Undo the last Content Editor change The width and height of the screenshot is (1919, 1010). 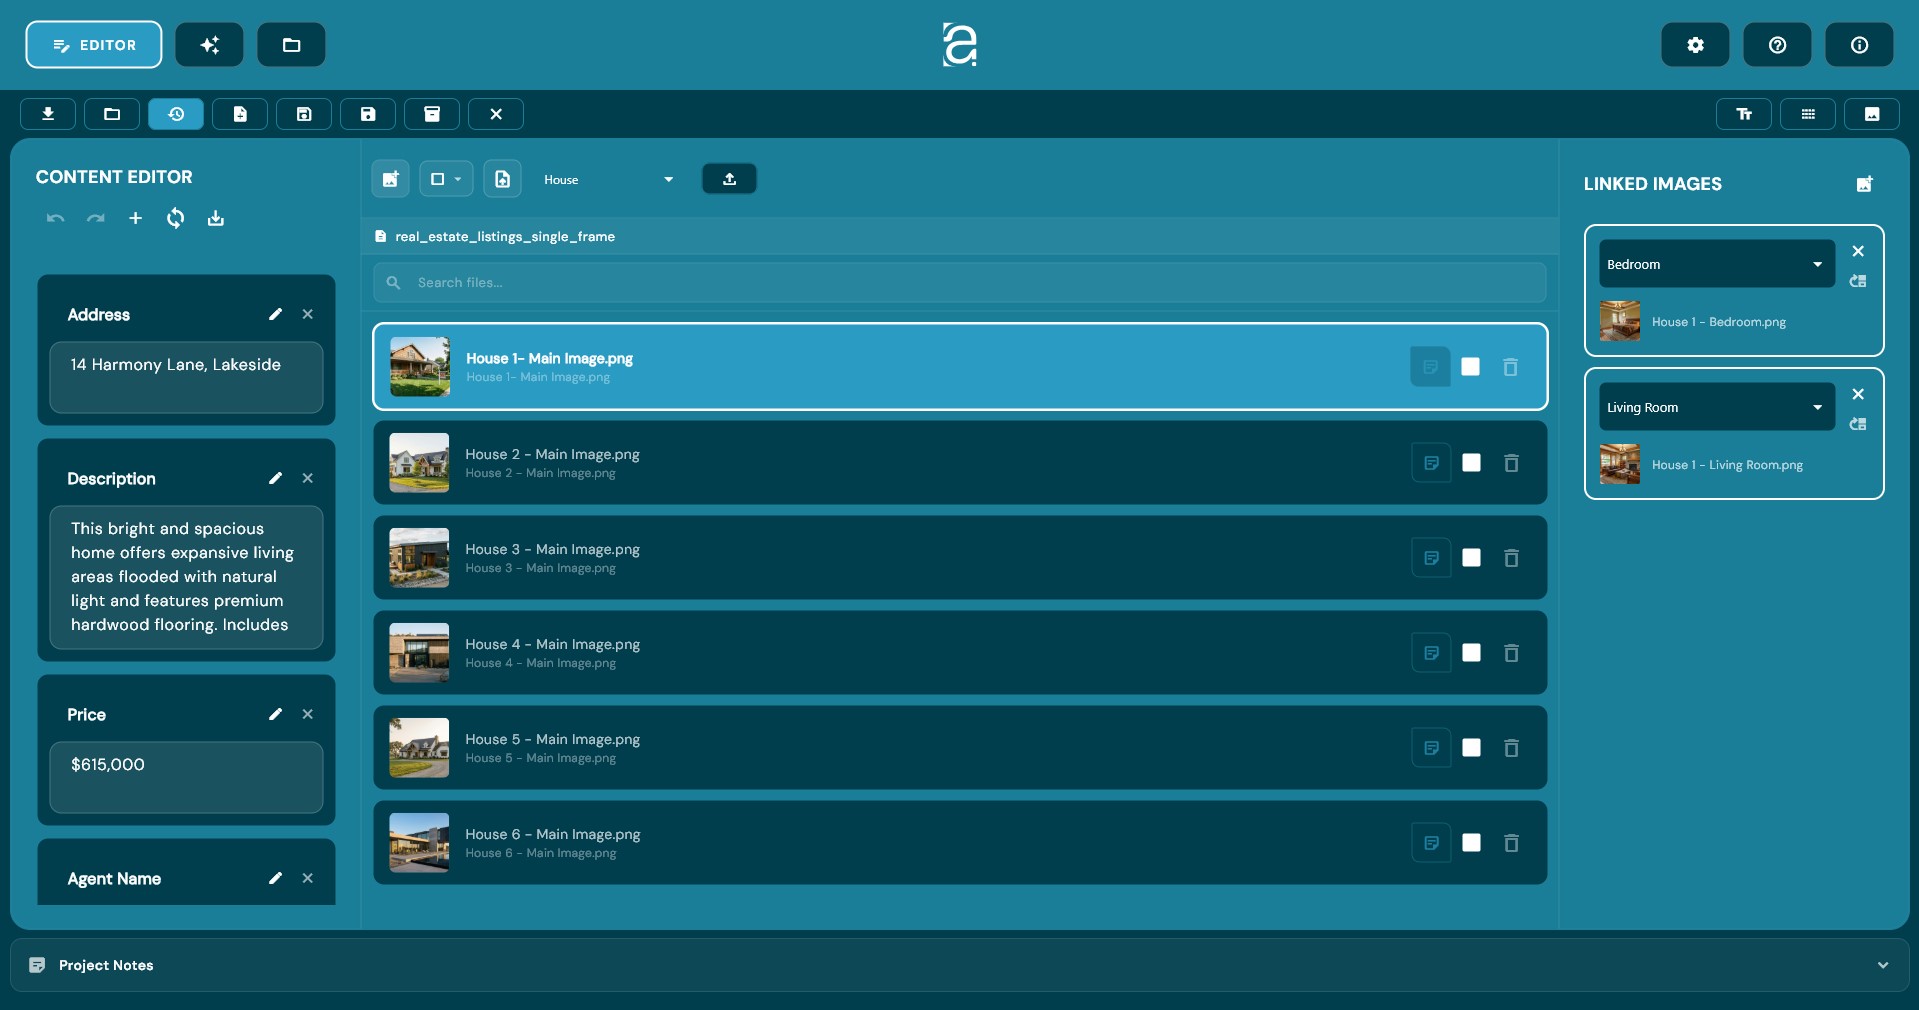(55, 219)
